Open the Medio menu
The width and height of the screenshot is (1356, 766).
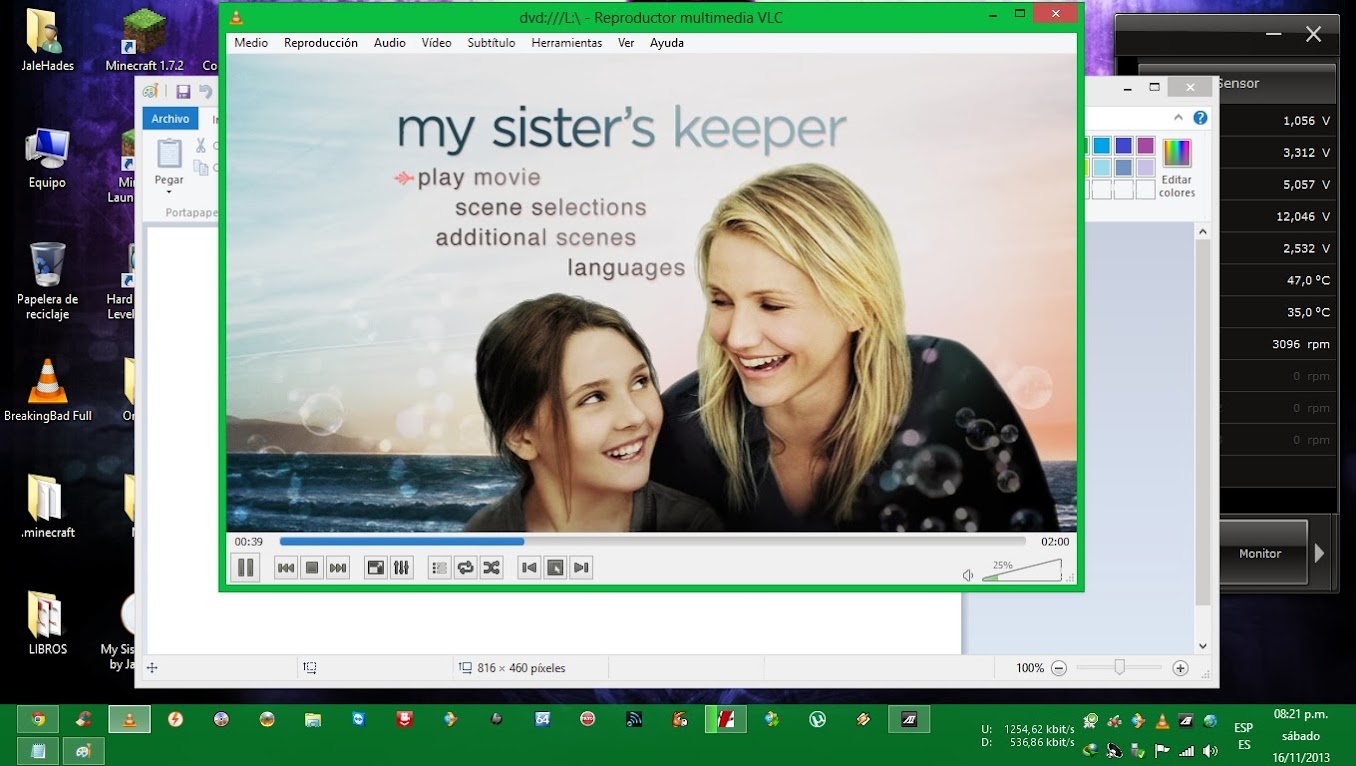(251, 43)
